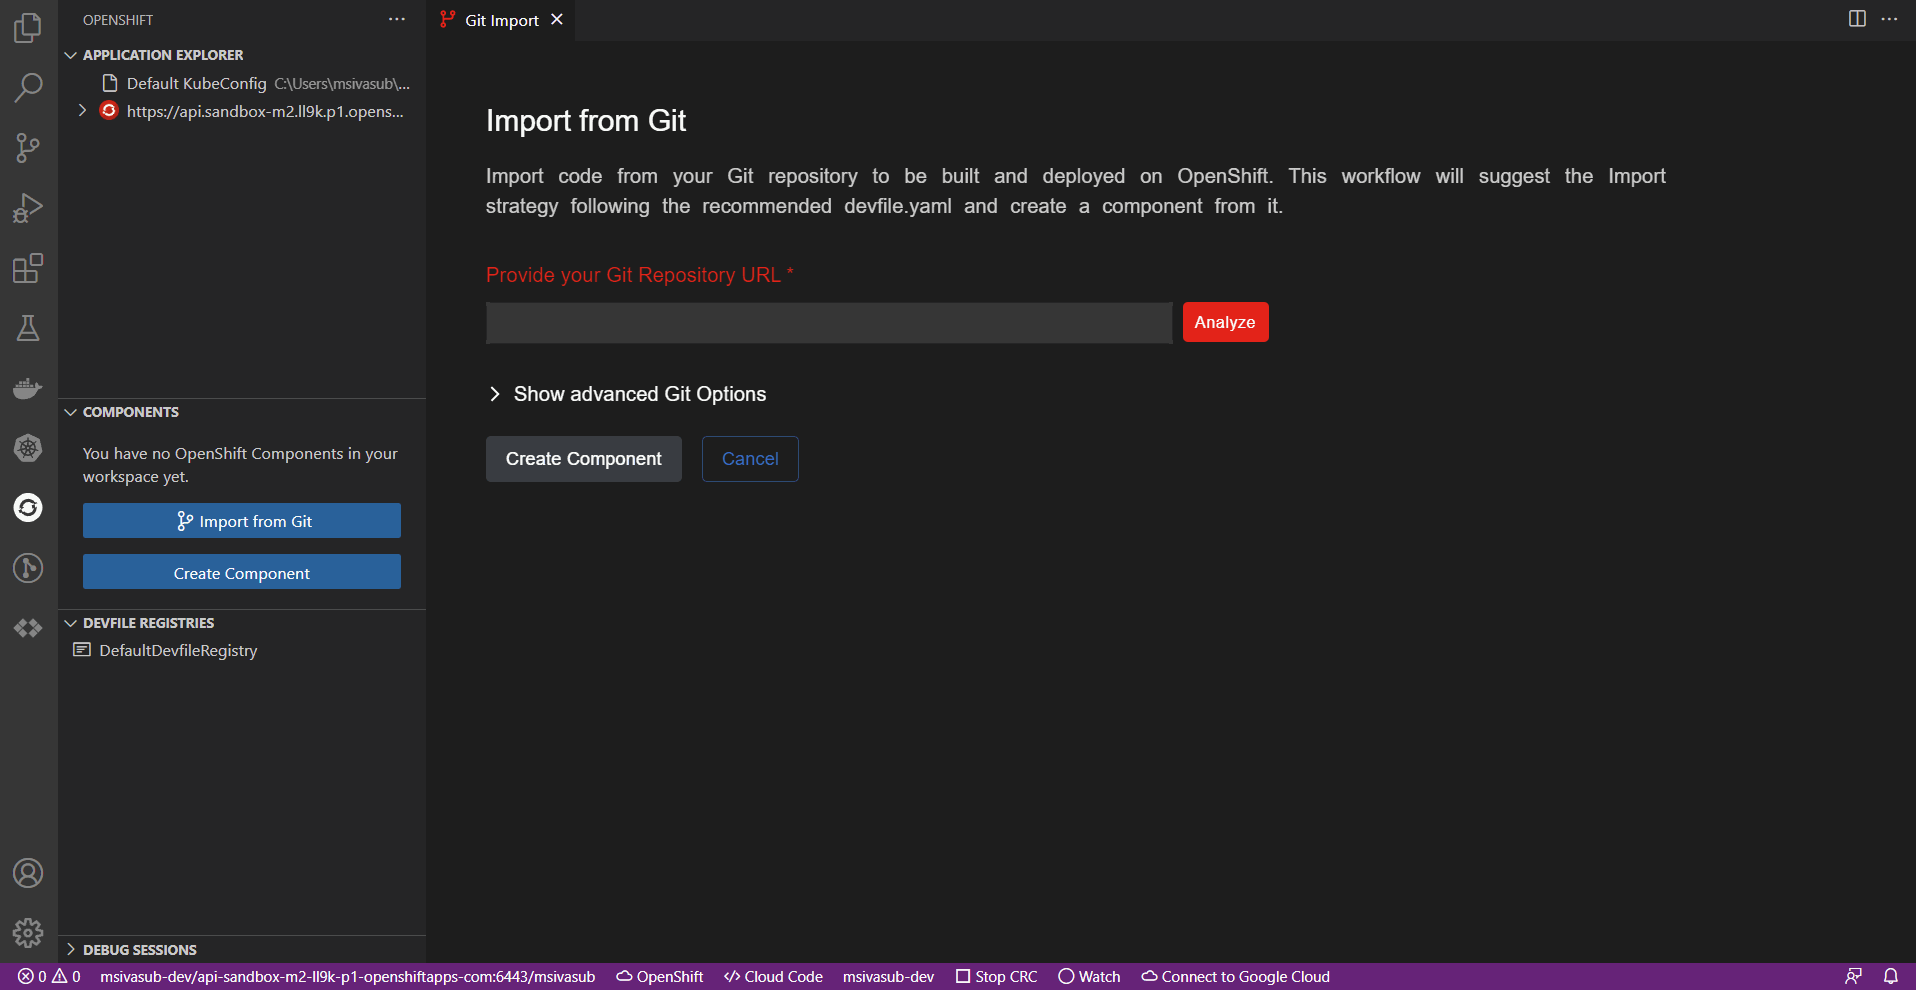
Task: Click the Git Import tab
Action: click(501, 20)
